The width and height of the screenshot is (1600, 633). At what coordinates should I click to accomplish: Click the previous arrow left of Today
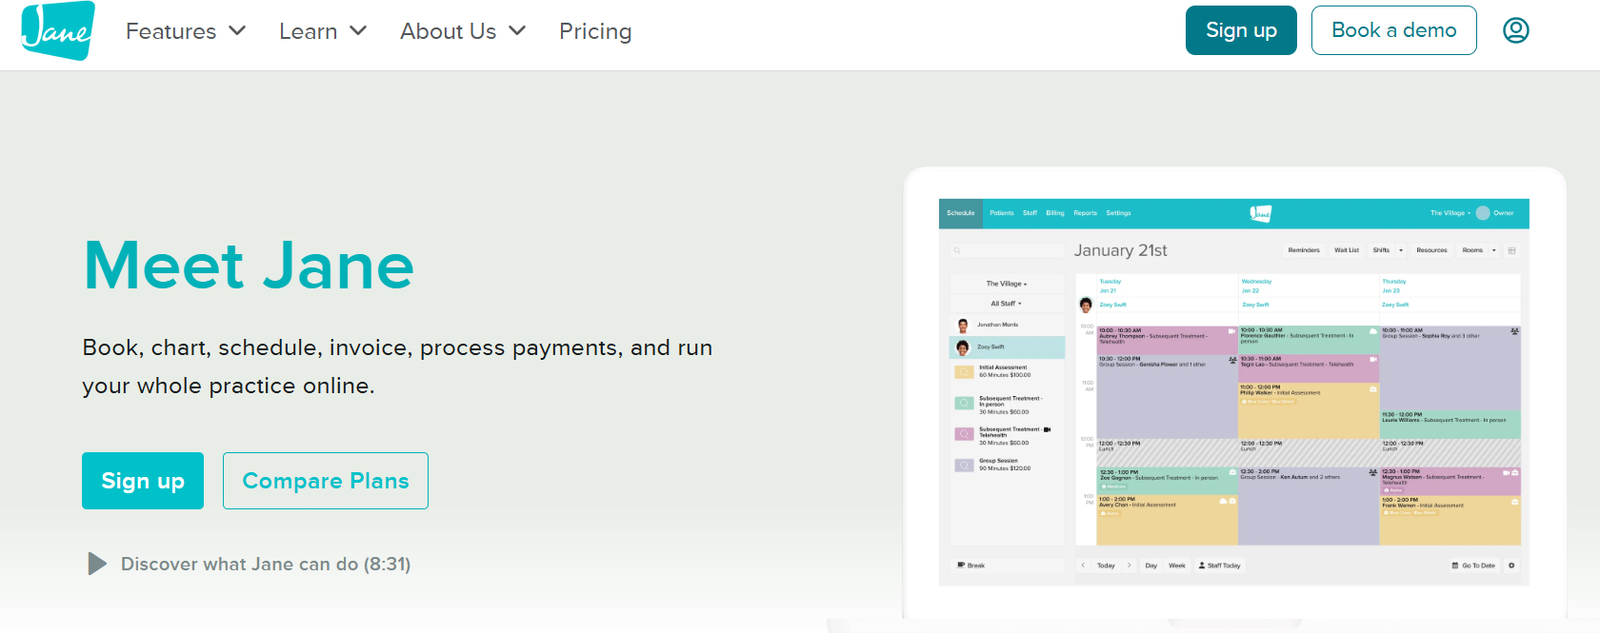(1083, 565)
